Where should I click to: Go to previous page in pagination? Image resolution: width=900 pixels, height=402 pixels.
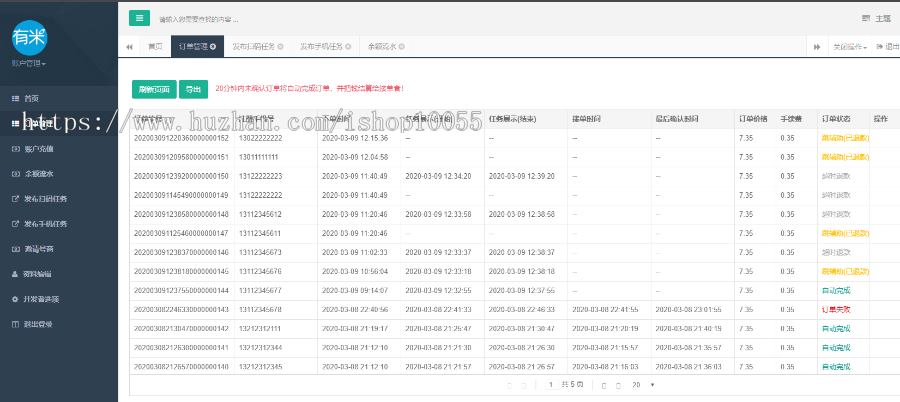pos(523,385)
